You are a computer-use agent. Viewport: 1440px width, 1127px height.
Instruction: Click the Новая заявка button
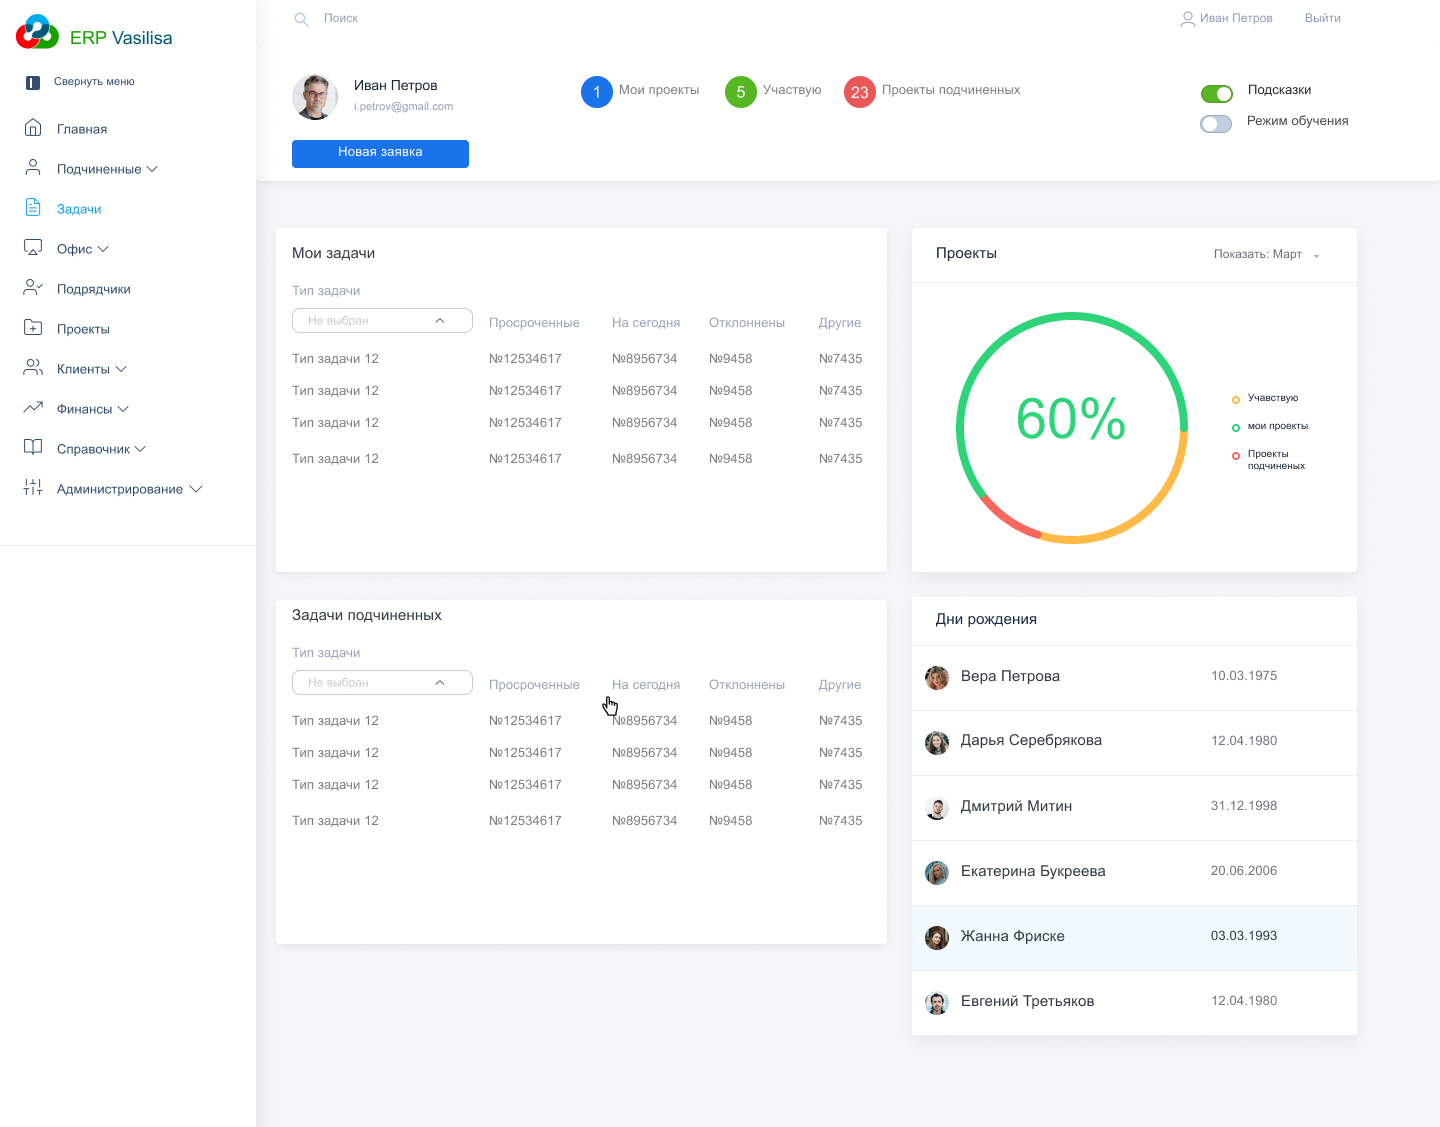pos(380,153)
